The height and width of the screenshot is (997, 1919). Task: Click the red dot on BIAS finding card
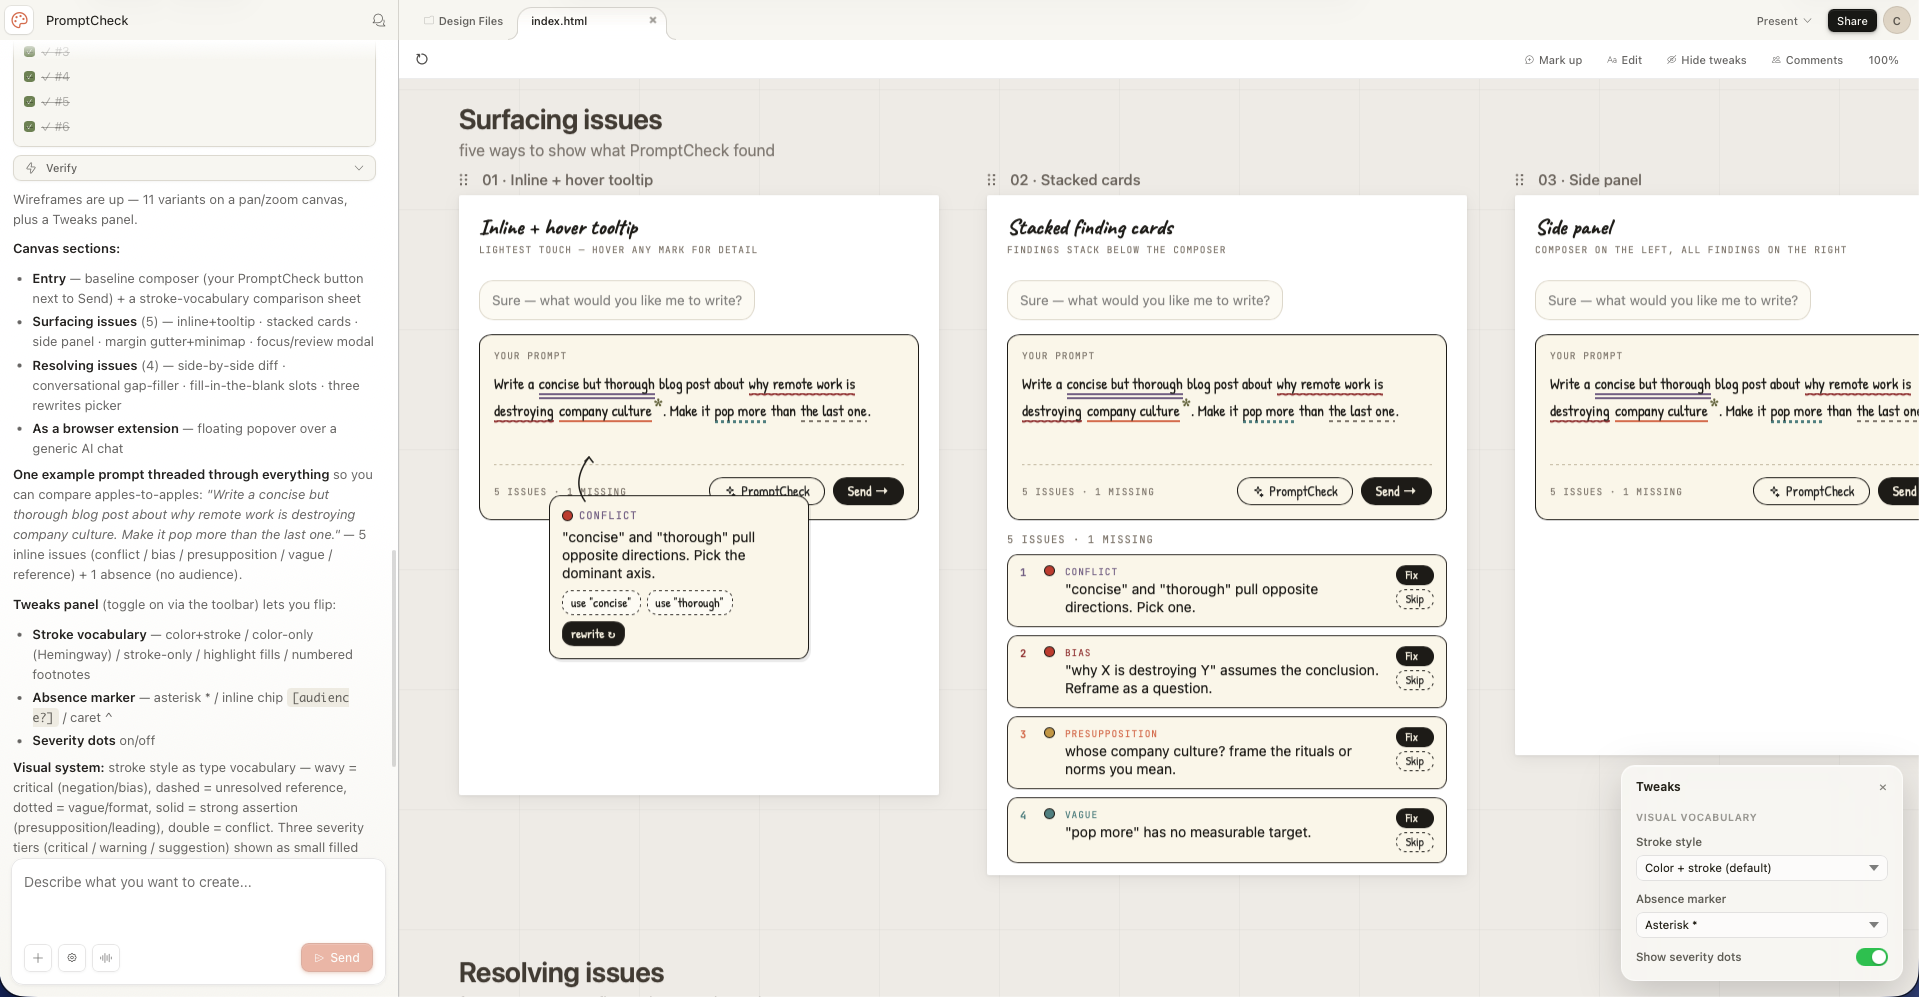tap(1049, 652)
